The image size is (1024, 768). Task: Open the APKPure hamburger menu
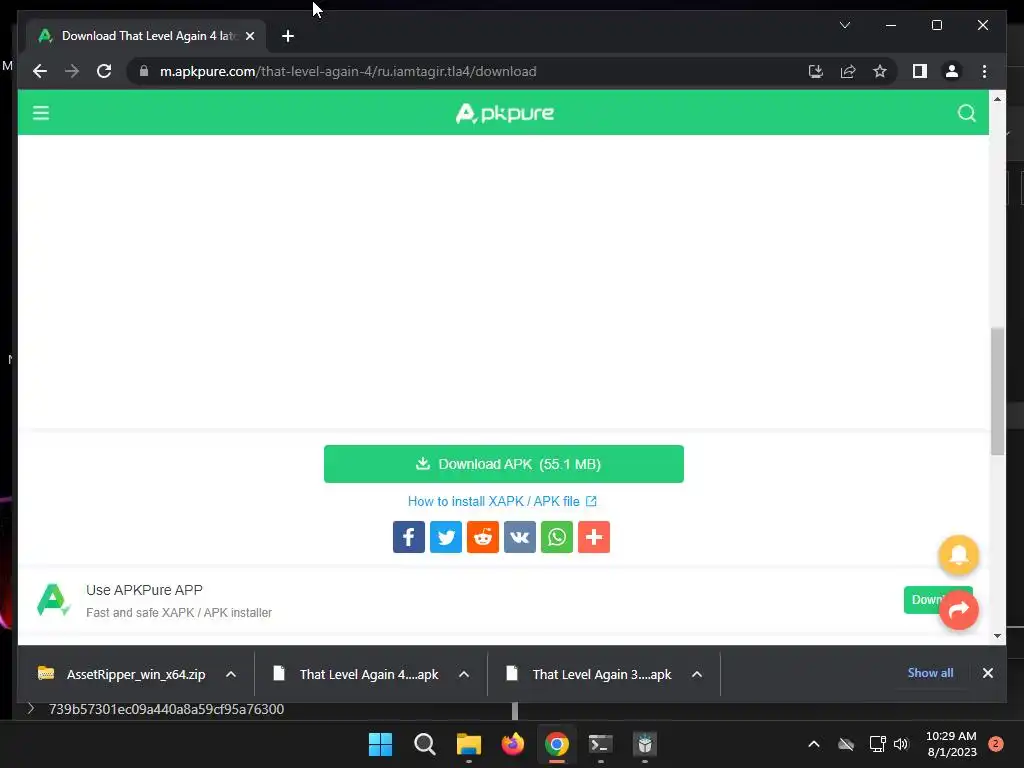point(40,113)
